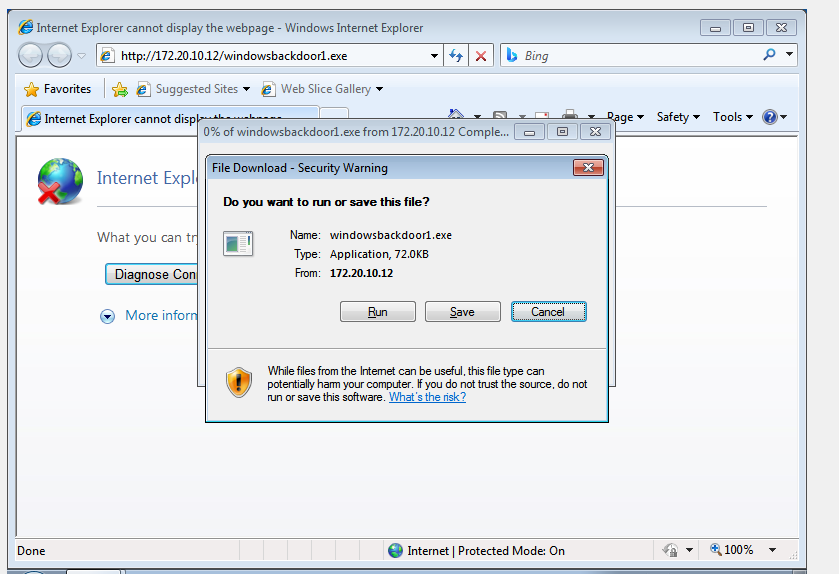
Task: Click the More information link text
Action: click(161, 315)
